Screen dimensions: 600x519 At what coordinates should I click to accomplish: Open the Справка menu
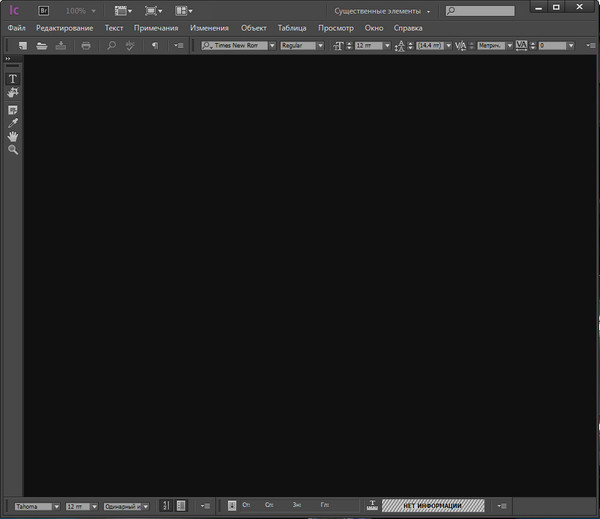click(x=407, y=28)
